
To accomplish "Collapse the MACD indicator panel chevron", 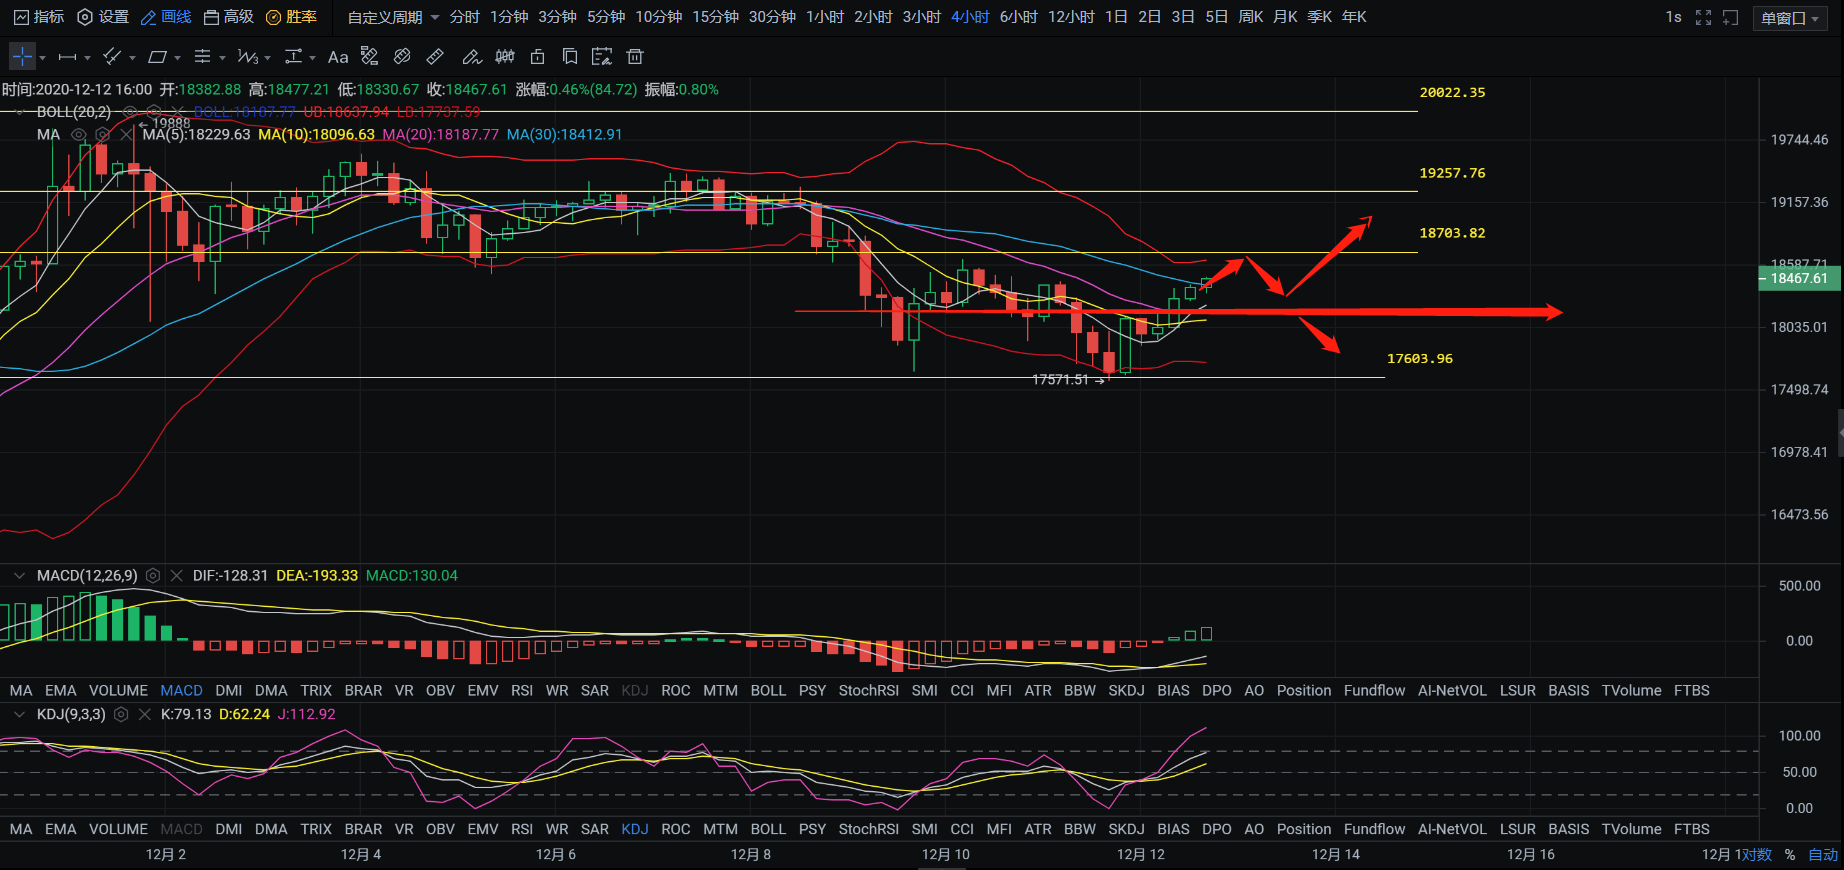I will coord(18,576).
